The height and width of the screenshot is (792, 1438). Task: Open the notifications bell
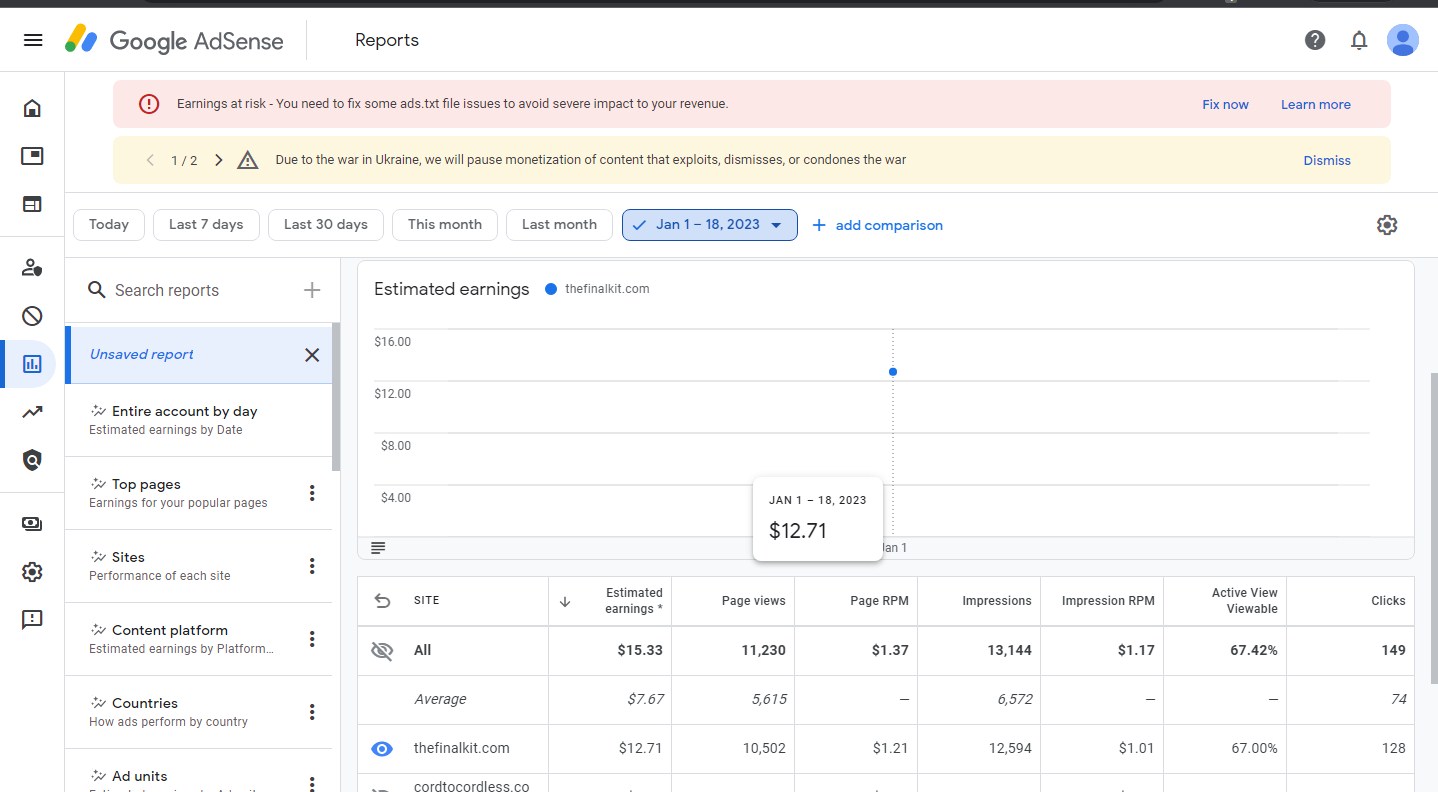pos(1359,40)
